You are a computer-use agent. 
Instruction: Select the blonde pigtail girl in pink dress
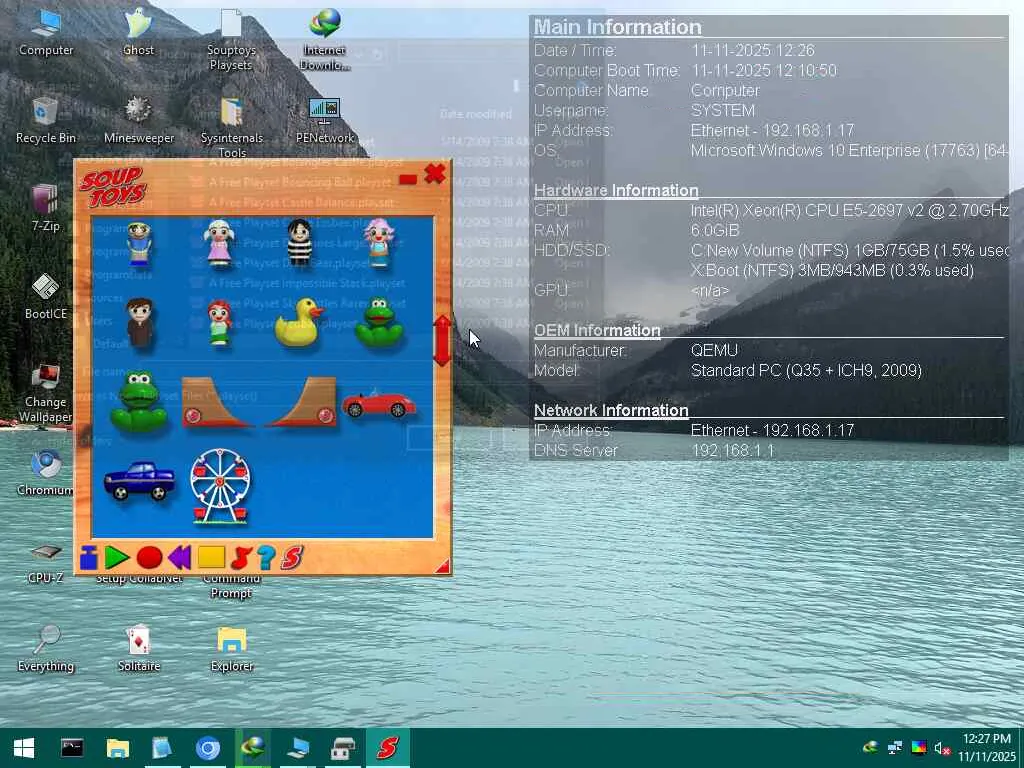(219, 243)
